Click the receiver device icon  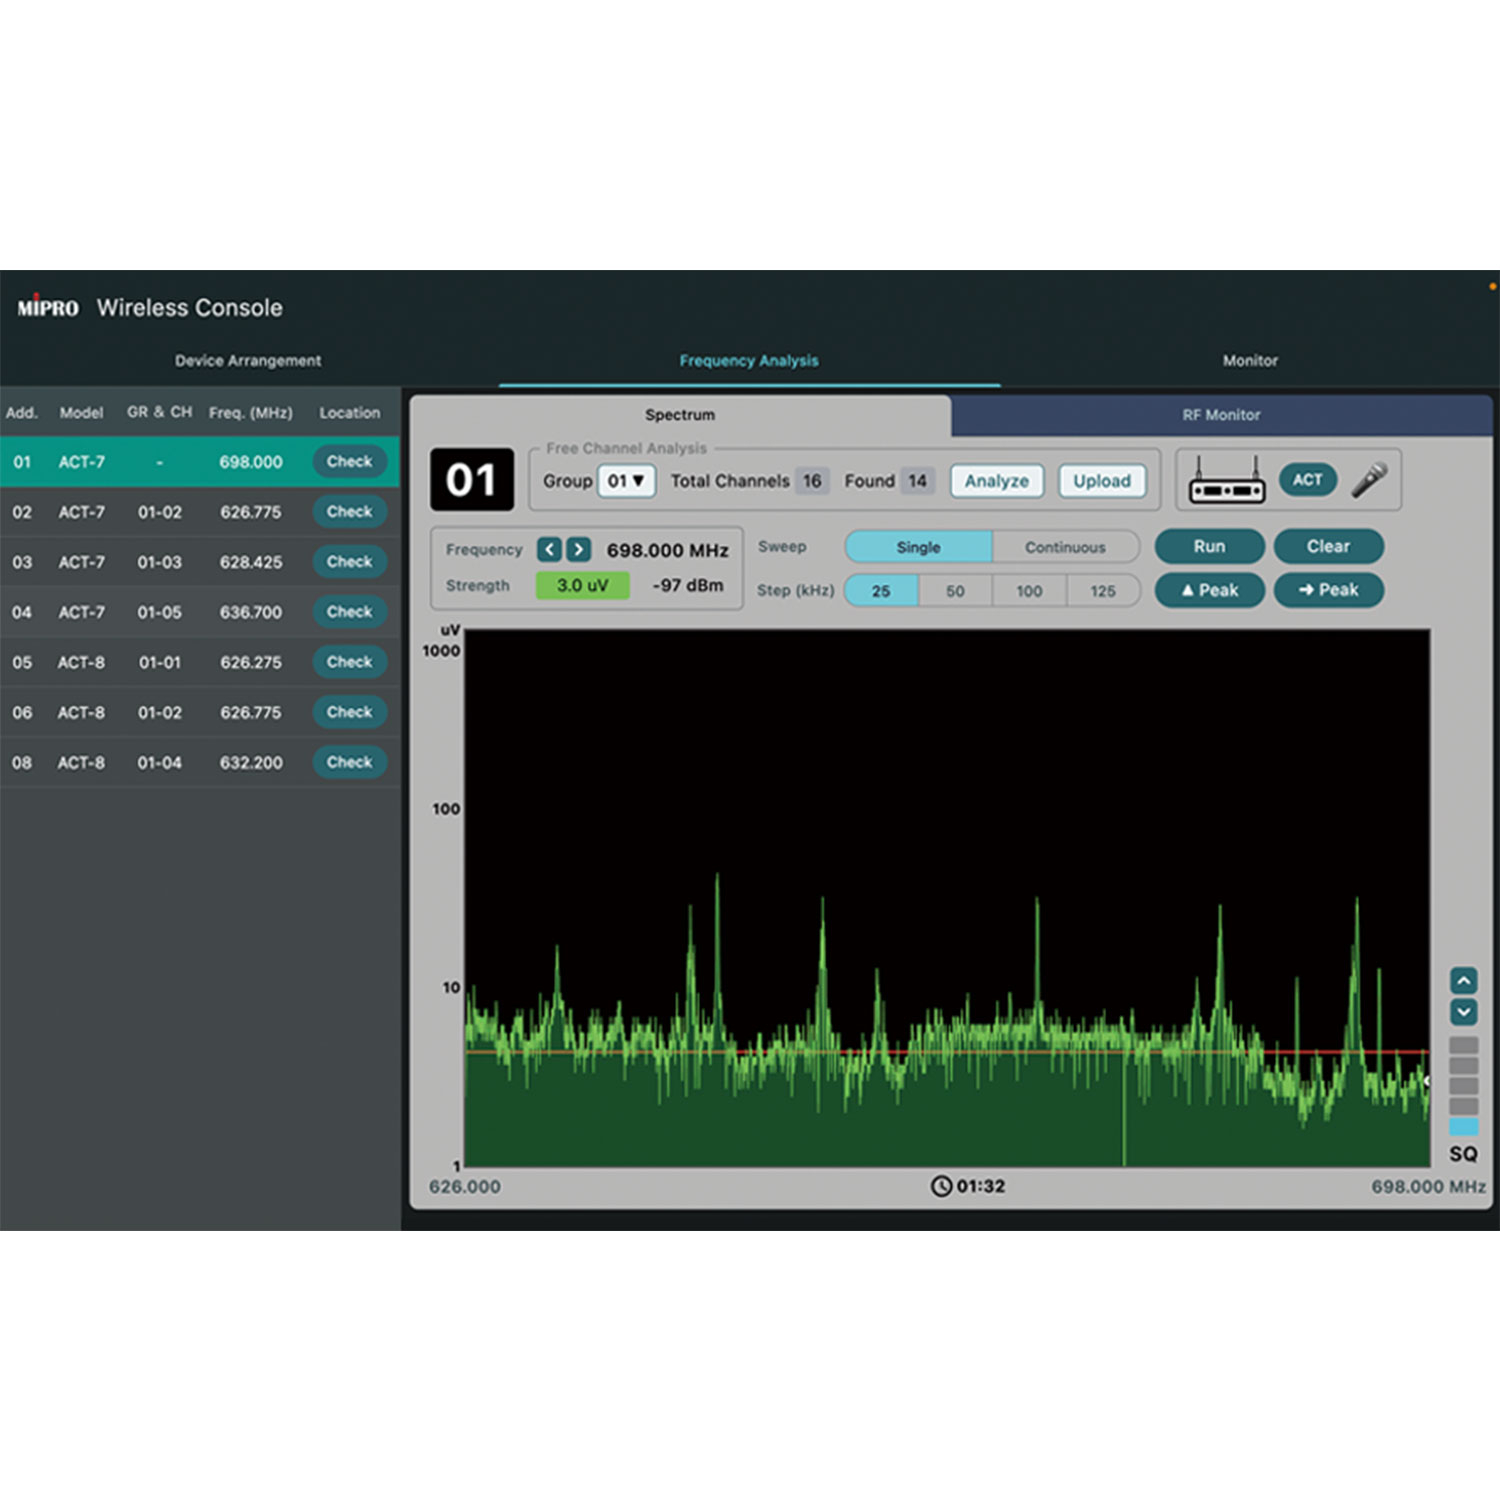1226,482
